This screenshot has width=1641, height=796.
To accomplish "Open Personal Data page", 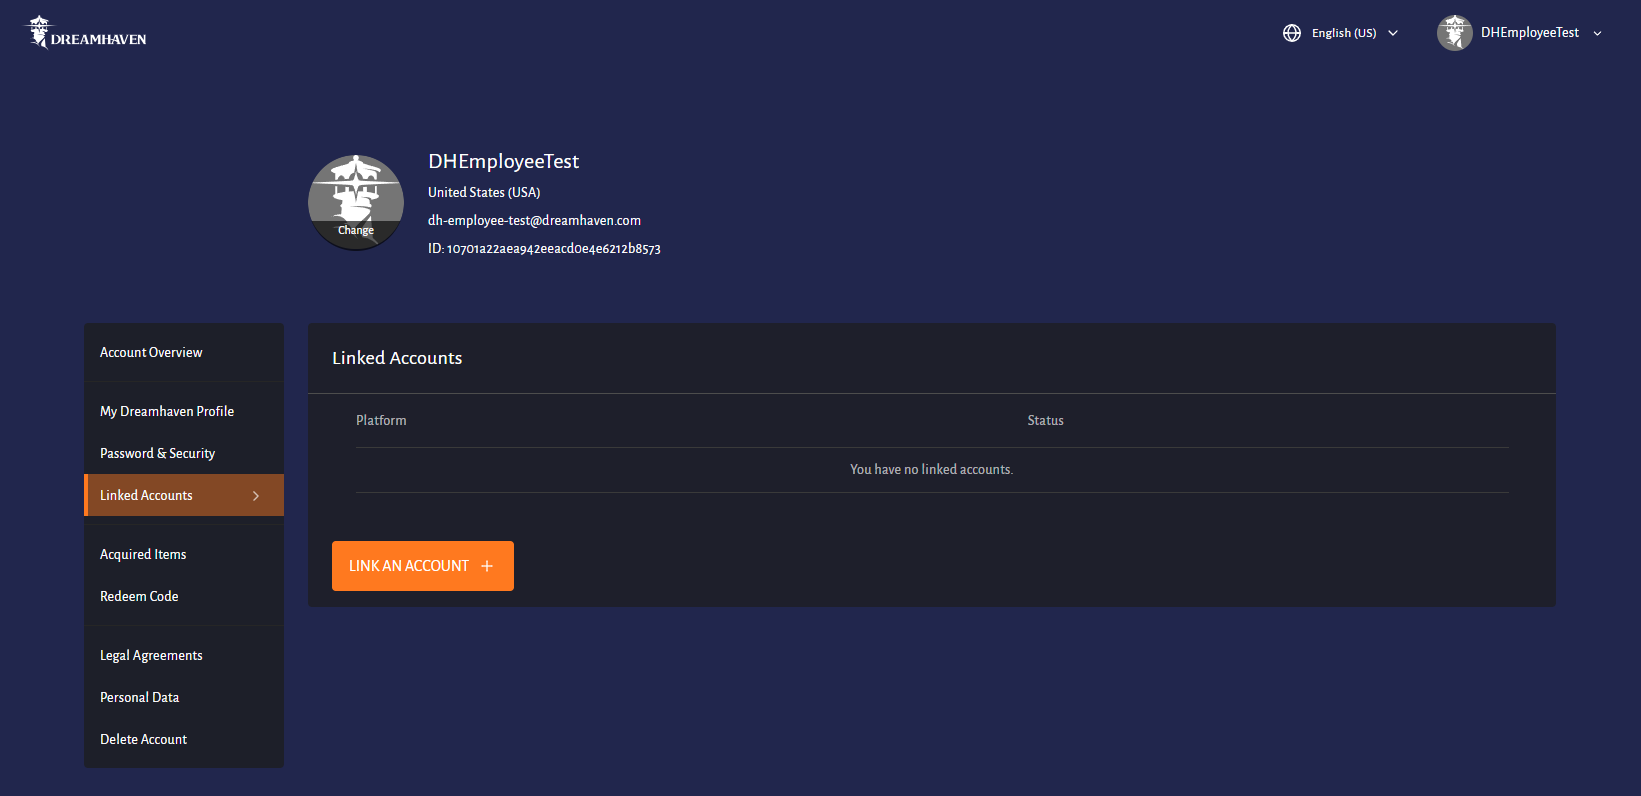I will (x=184, y=697).
